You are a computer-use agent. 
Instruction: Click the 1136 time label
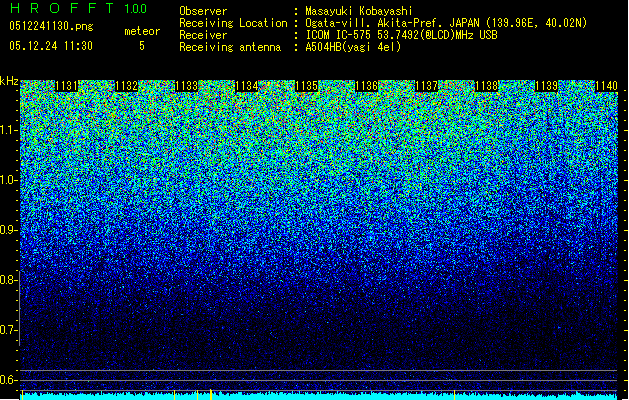click(367, 86)
